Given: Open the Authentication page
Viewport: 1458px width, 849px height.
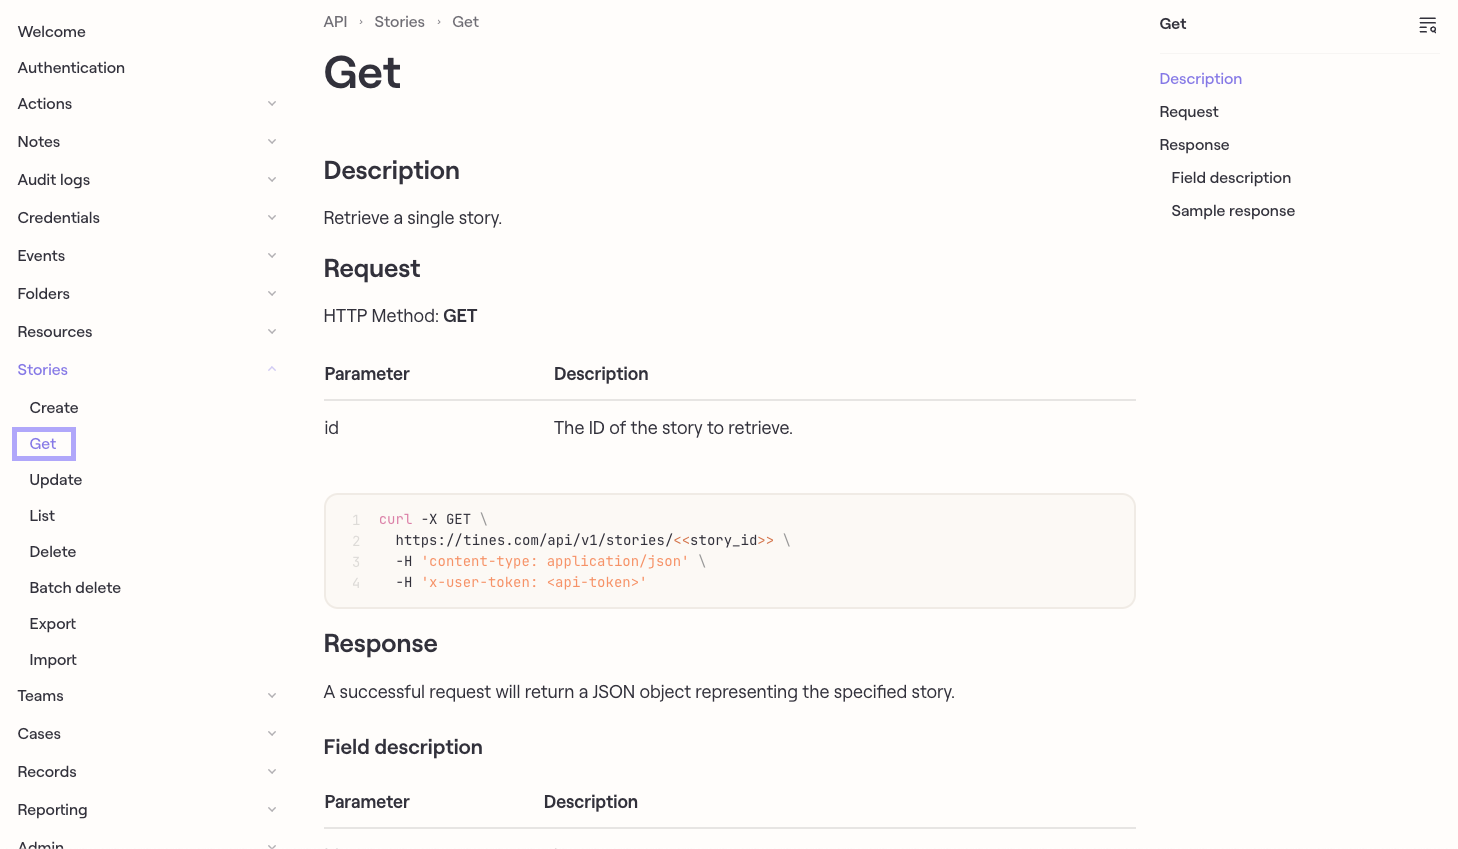Looking at the screenshot, I should coord(71,68).
